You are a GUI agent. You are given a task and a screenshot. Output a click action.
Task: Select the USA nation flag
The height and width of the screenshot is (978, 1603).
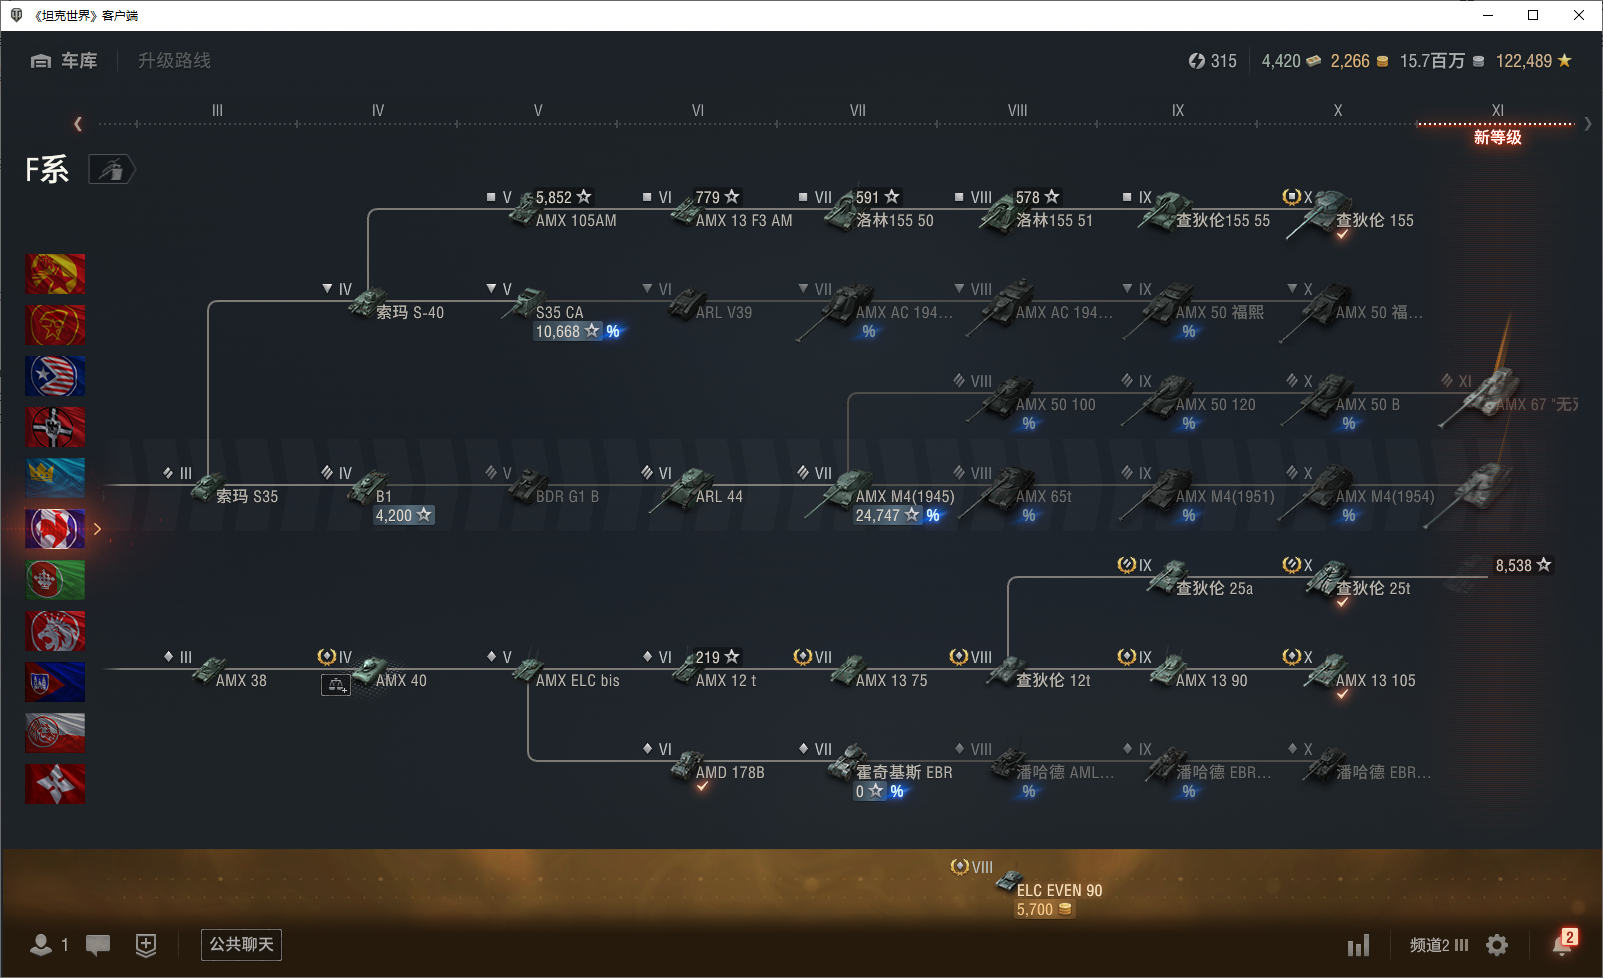(x=55, y=376)
